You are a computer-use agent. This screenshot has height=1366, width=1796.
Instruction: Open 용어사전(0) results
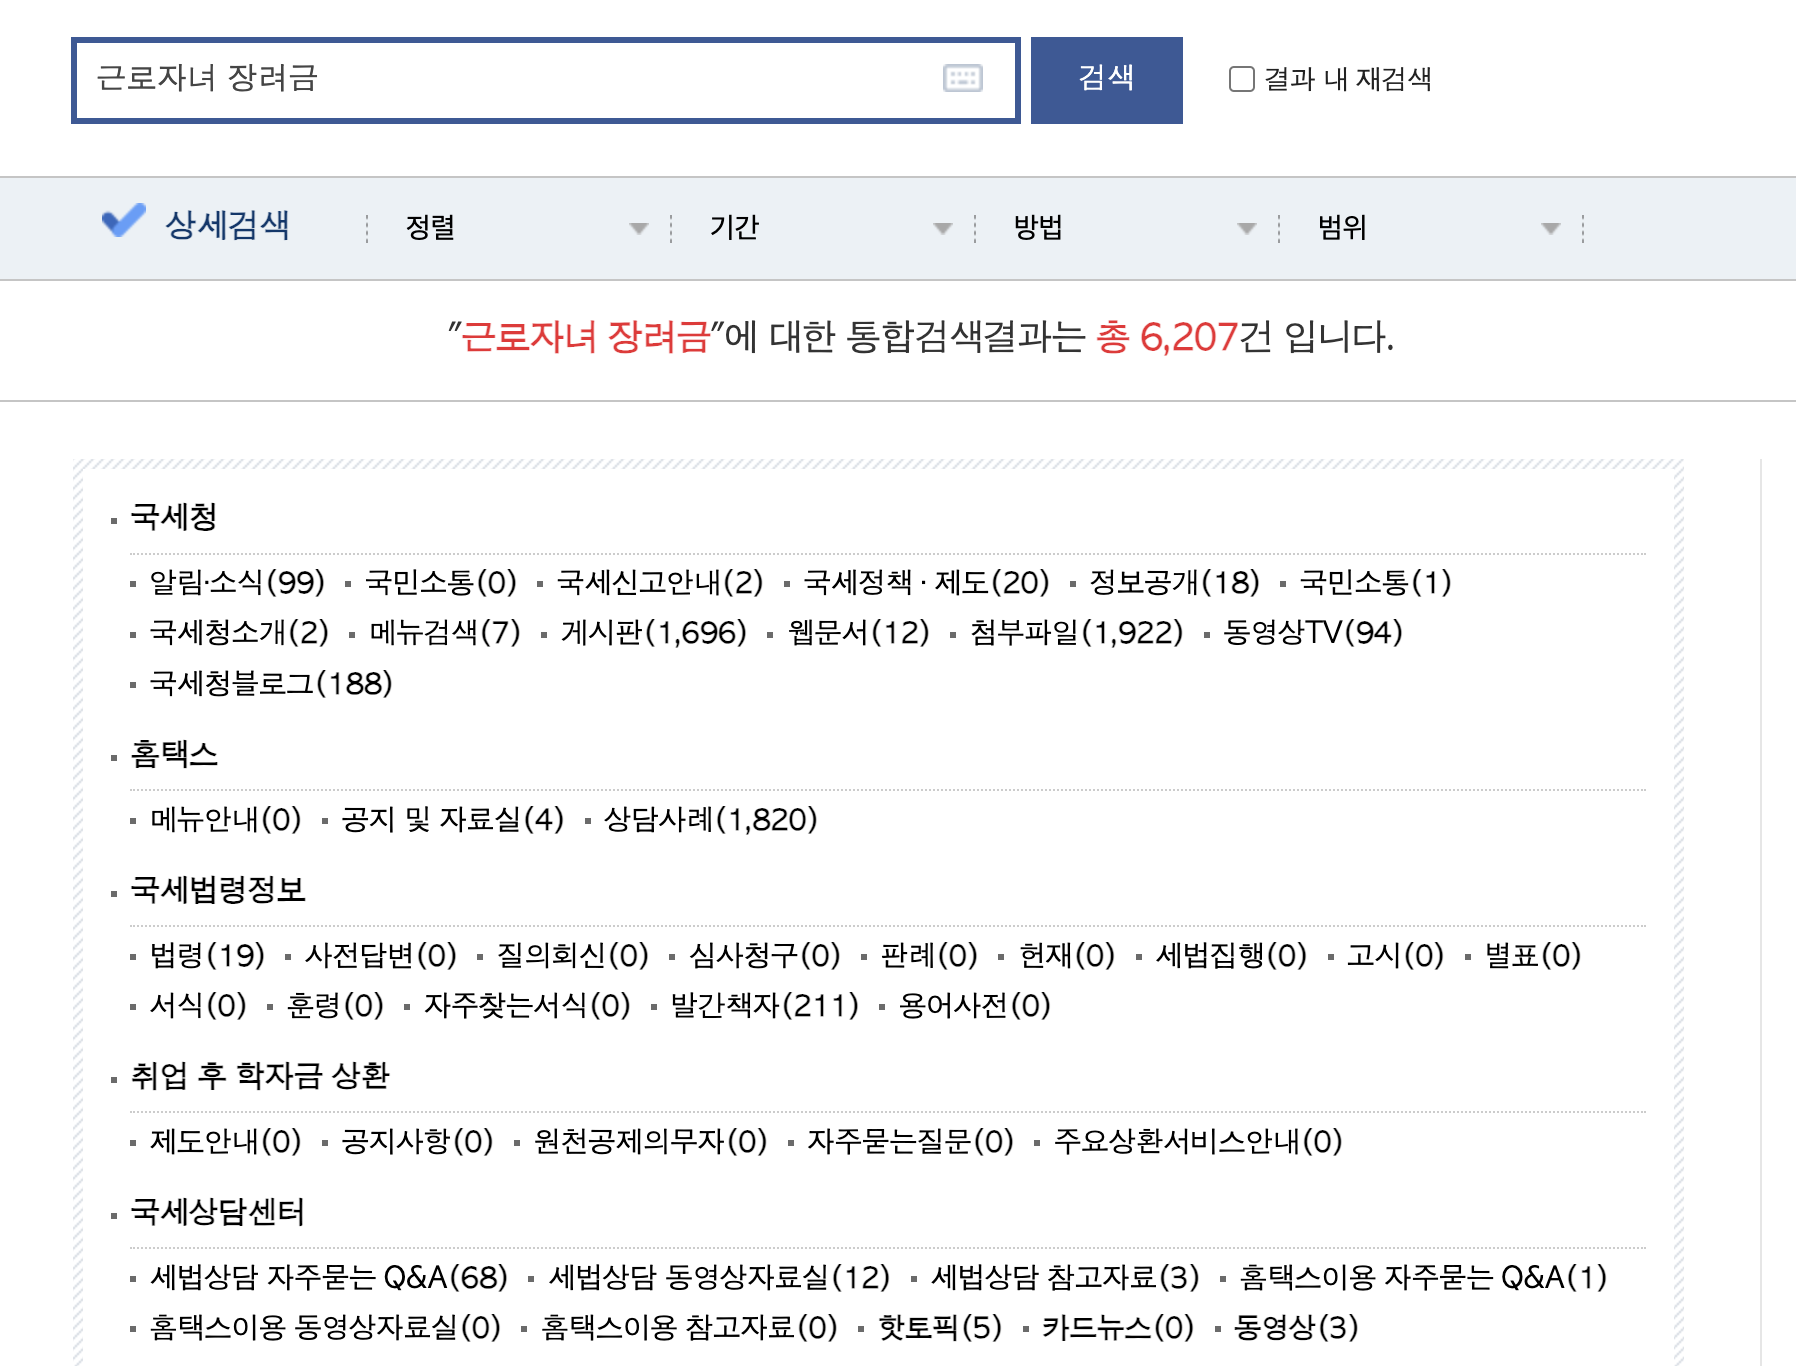(975, 1005)
